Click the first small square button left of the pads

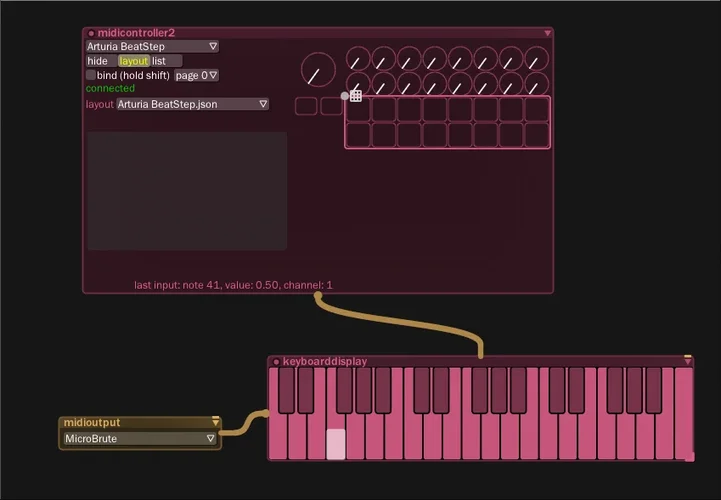(306, 106)
